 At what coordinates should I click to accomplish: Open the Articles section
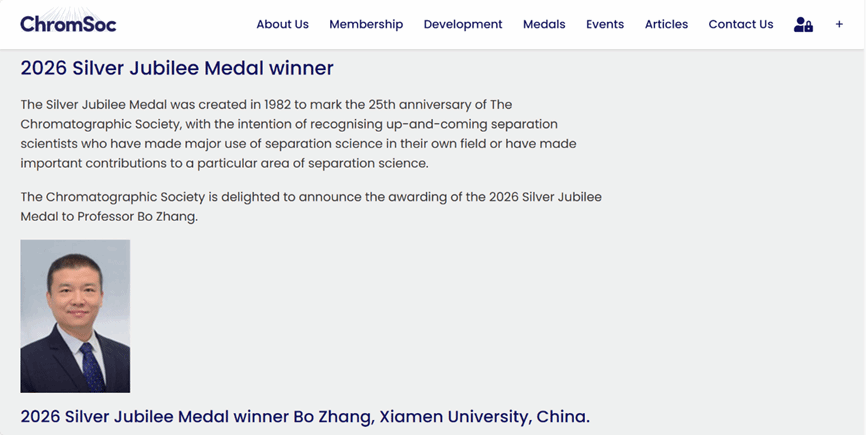point(666,24)
